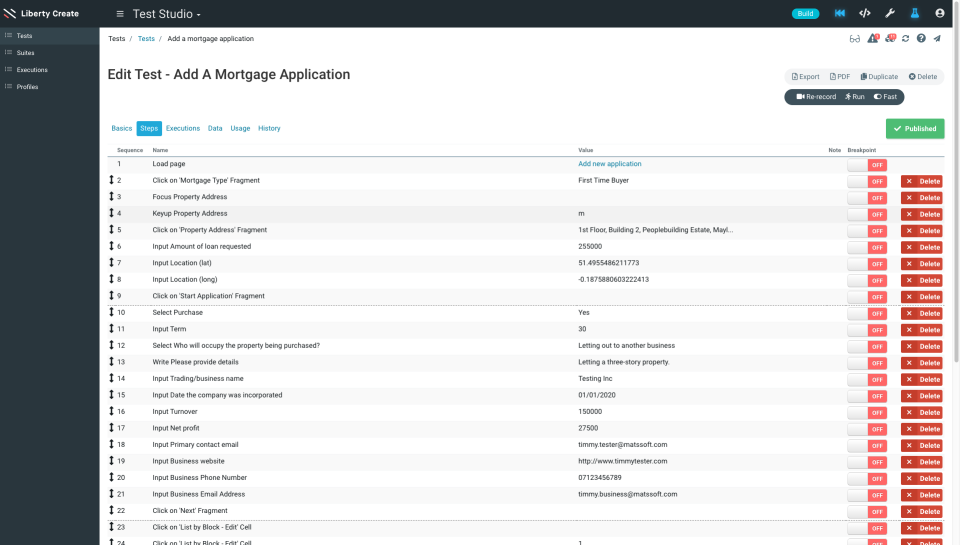Screen dimensions: 960x545
Task: Switch to the Executions tab
Action: (x=183, y=129)
